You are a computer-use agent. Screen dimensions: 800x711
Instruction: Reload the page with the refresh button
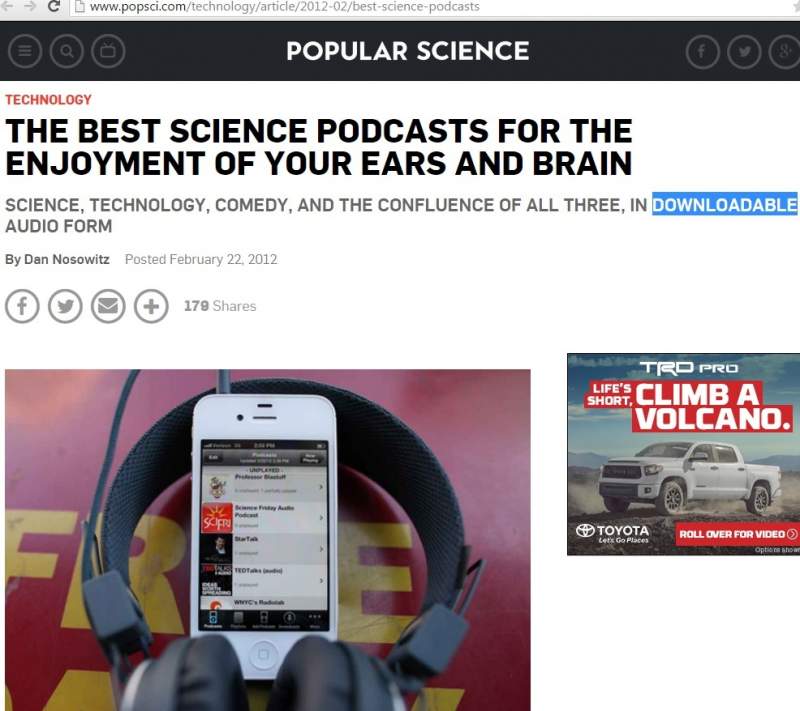pos(54,7)
